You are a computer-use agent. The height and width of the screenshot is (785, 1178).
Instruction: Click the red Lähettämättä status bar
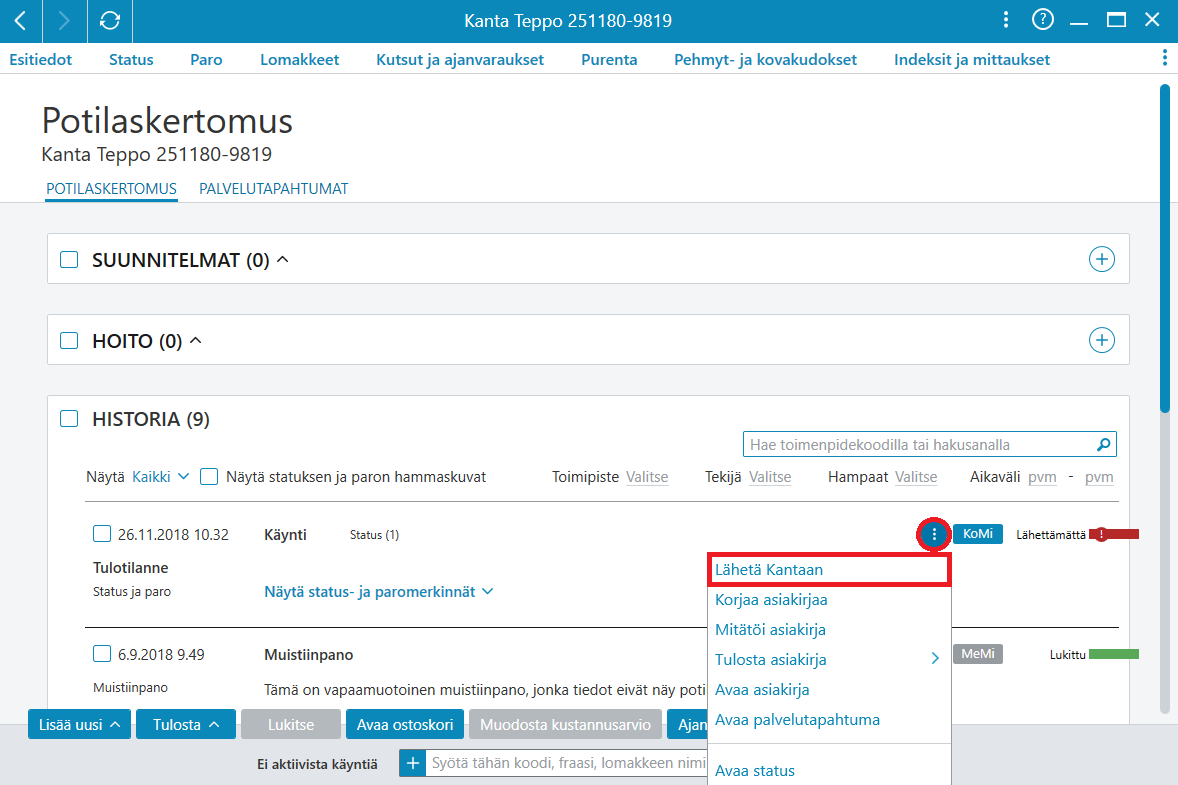click(1114, 534)
